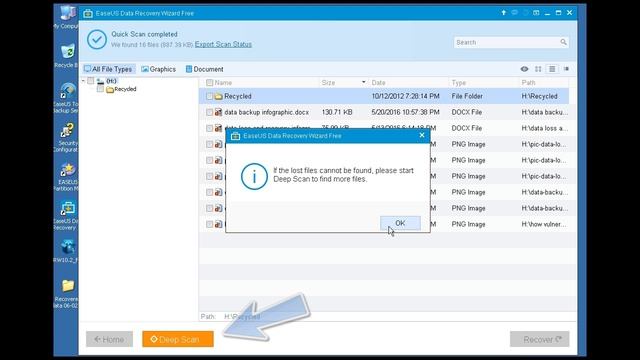Sort by the Type column header
Image resolution: width=640 pixels, height=360 pixels.
pyautogui.click(x=458, y=82)
